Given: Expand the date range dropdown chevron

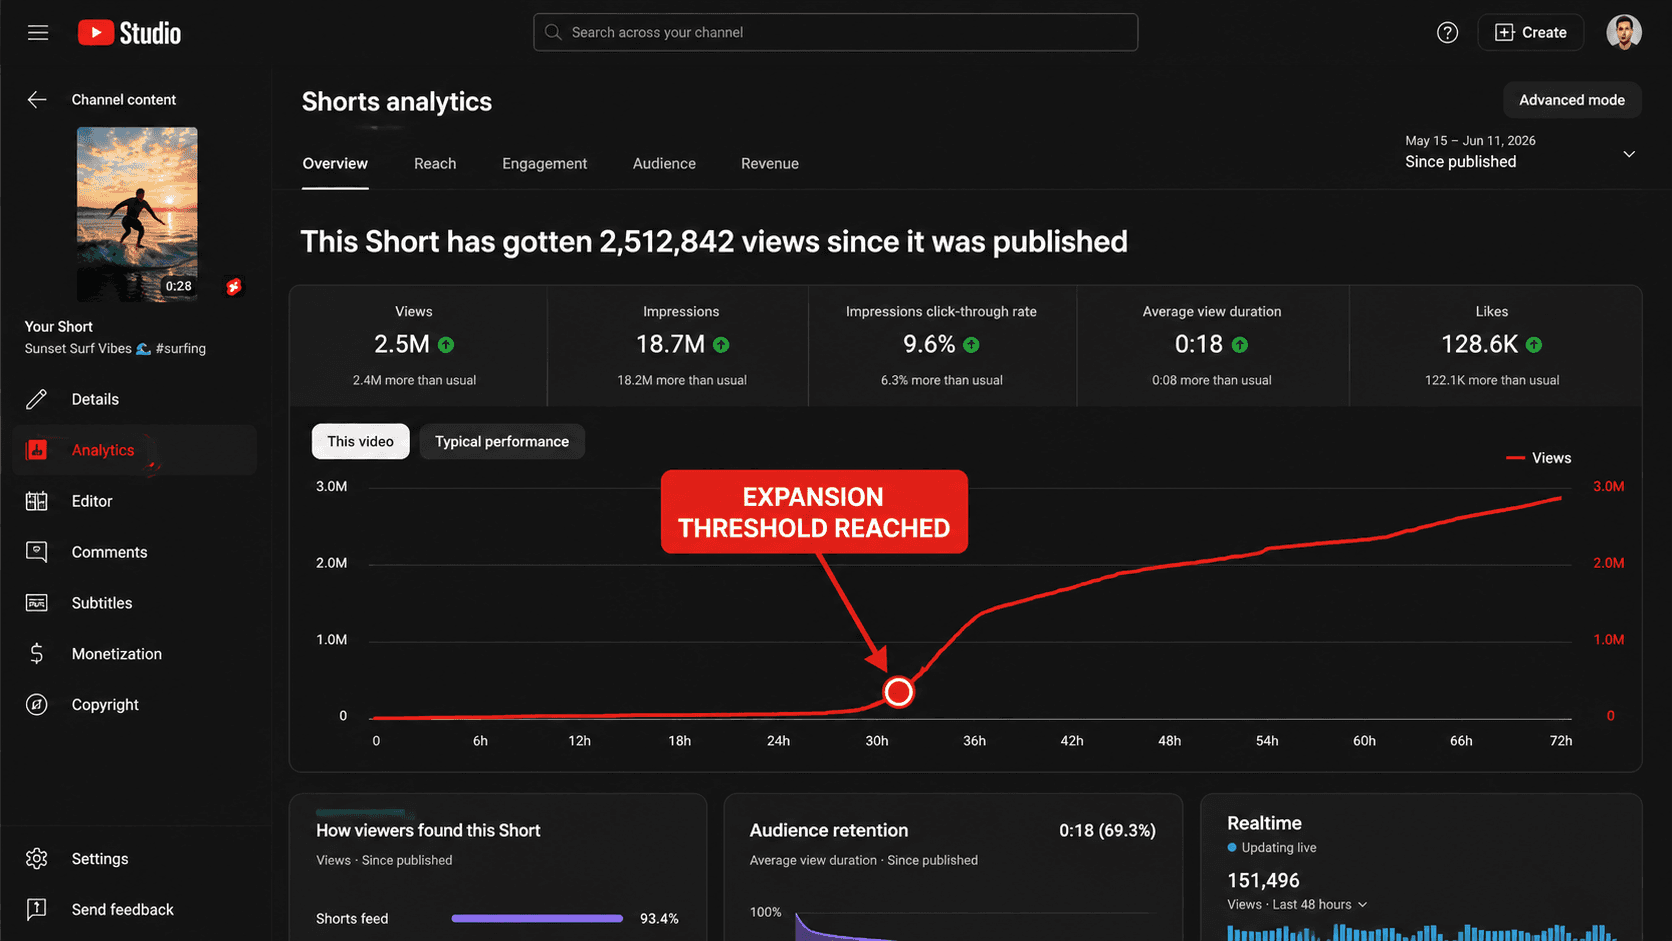Looking at the screenshot, I should [x=1629, y=154].
